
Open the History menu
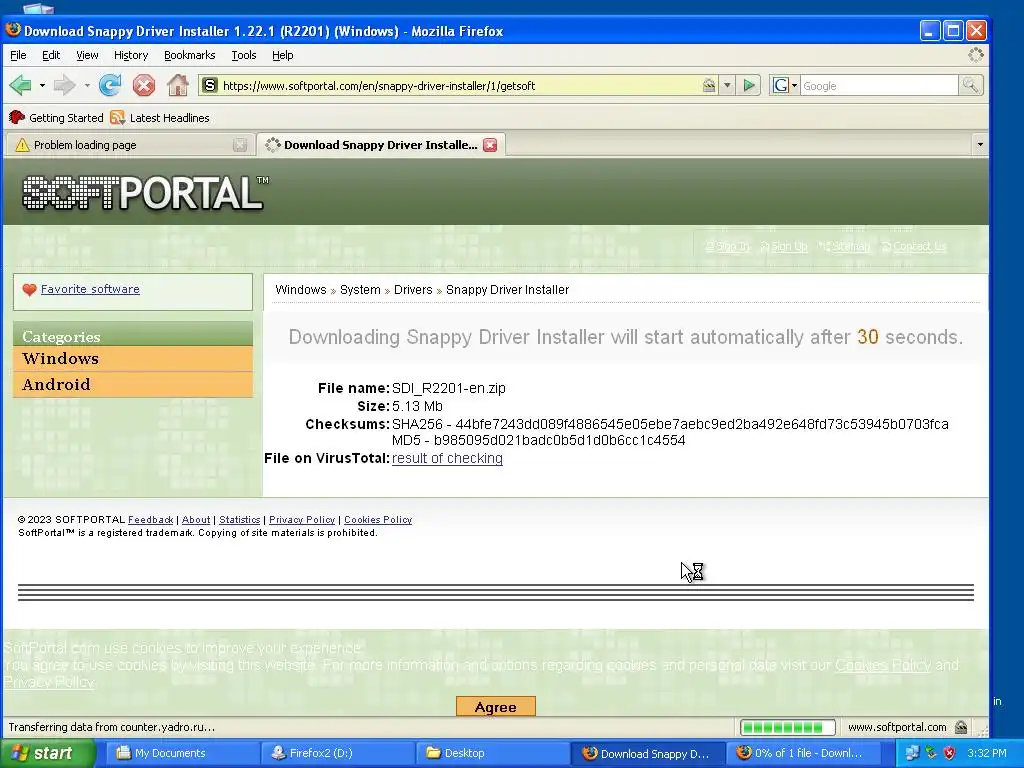tap(131, 55)
